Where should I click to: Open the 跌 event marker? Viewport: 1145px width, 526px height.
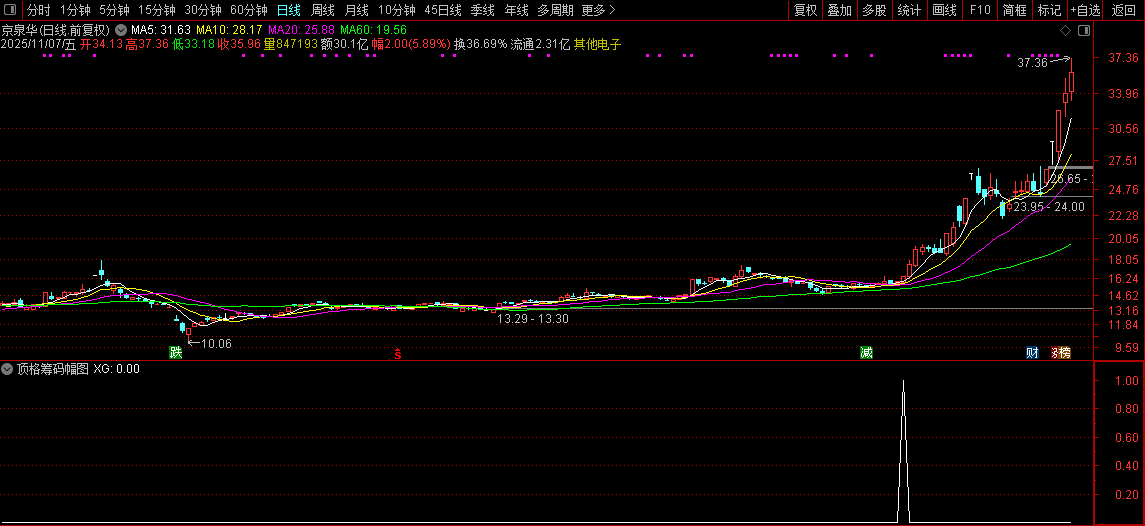[x=175, y=353]
